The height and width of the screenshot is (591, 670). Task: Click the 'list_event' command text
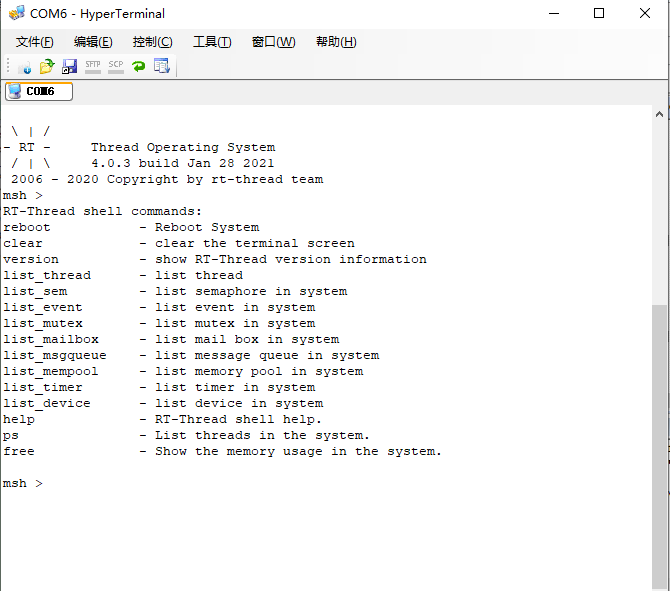pyautogui.click(x=43, y=308)
